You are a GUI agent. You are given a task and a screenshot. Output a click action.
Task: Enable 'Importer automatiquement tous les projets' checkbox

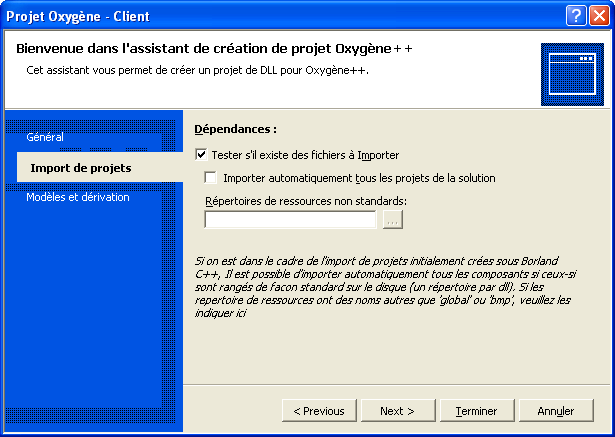[211, 178]
